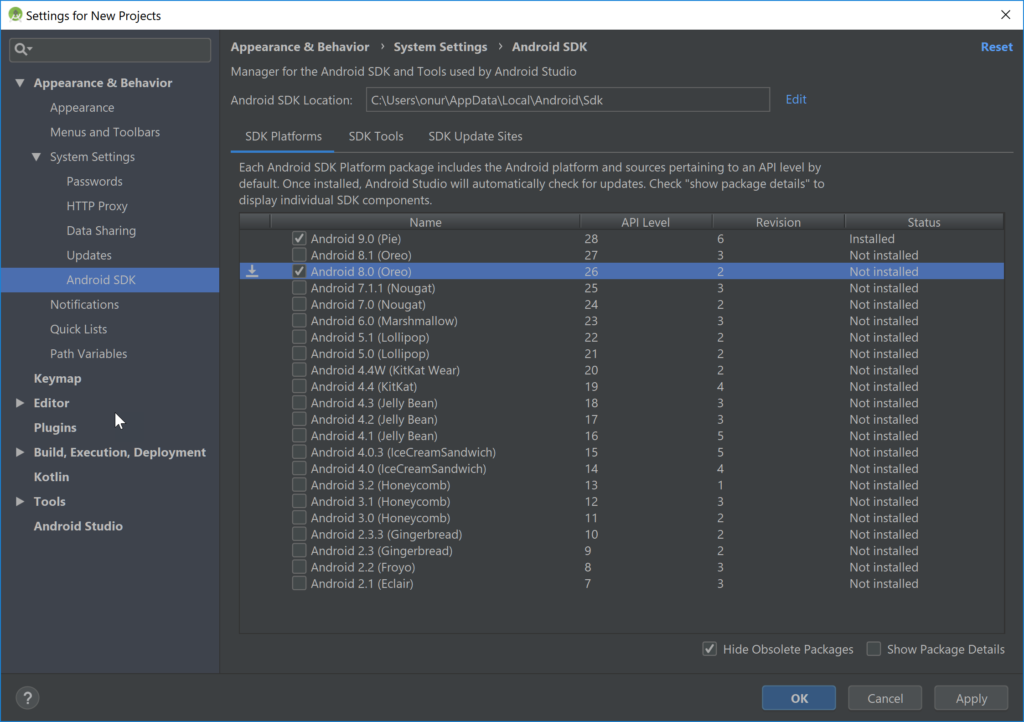Screen dimensions: 1024x722
Task: Click the Android Studio logo in title bar
Action: pos(15,14)
